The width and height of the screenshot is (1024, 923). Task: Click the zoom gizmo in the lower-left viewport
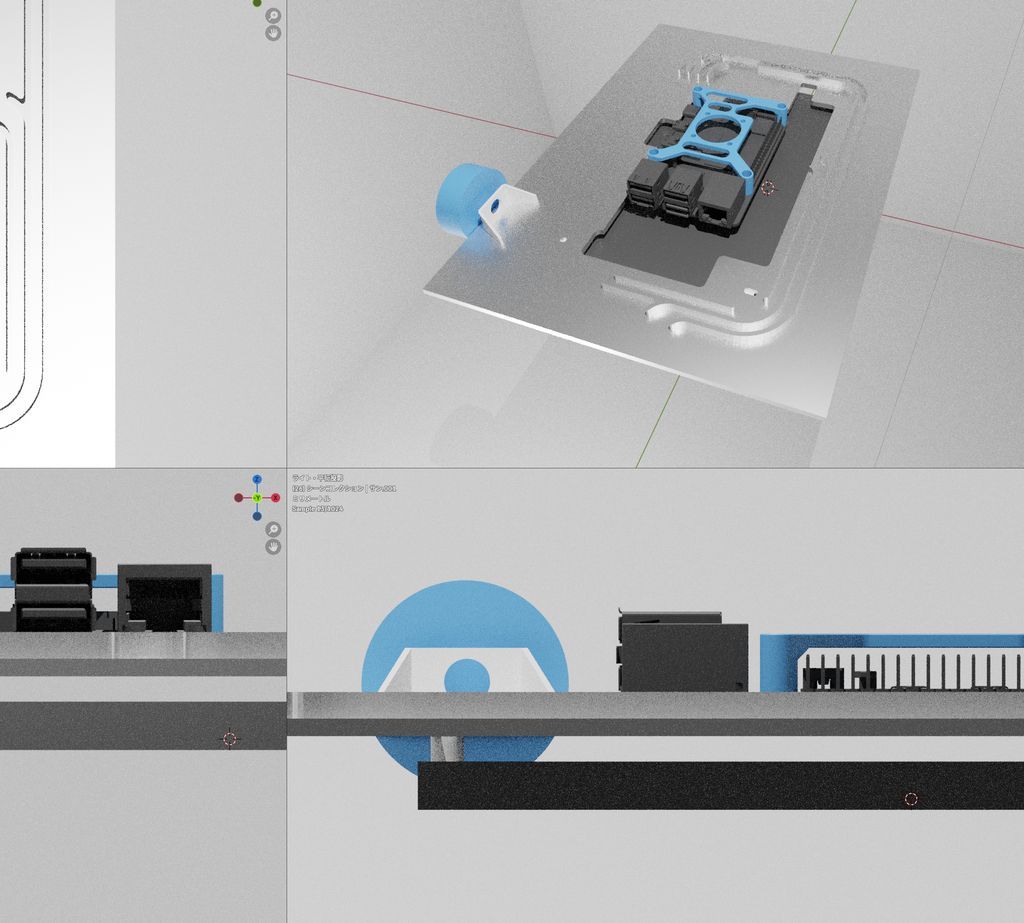coord(273,529)
